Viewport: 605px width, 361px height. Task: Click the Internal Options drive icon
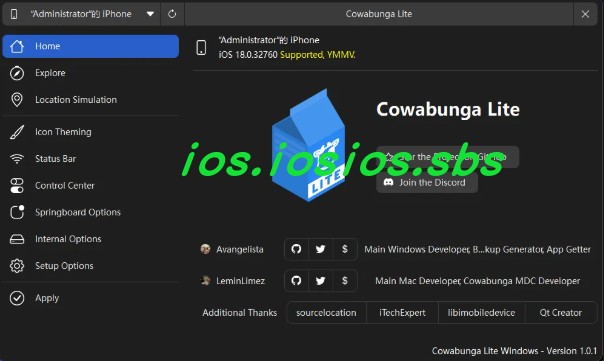point(17,239)
